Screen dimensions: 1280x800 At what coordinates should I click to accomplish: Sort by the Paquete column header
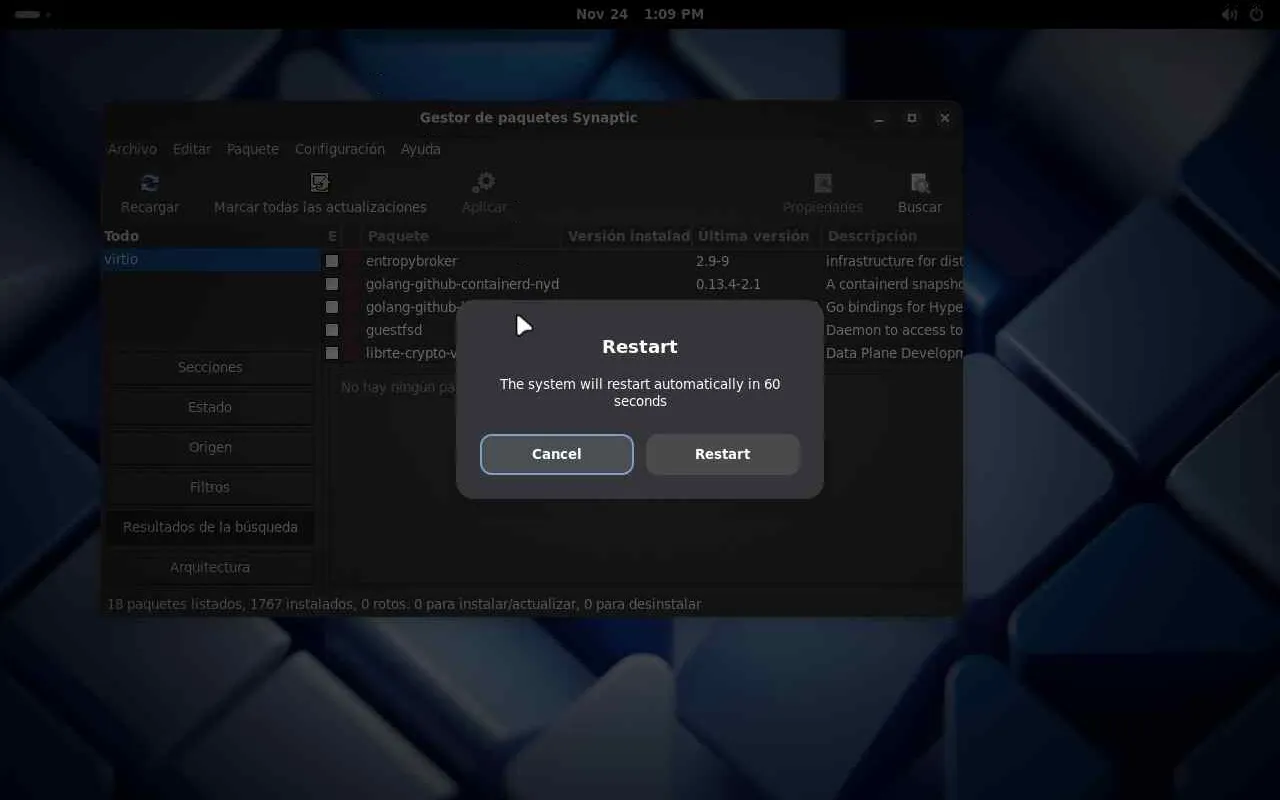coord(461,236)
